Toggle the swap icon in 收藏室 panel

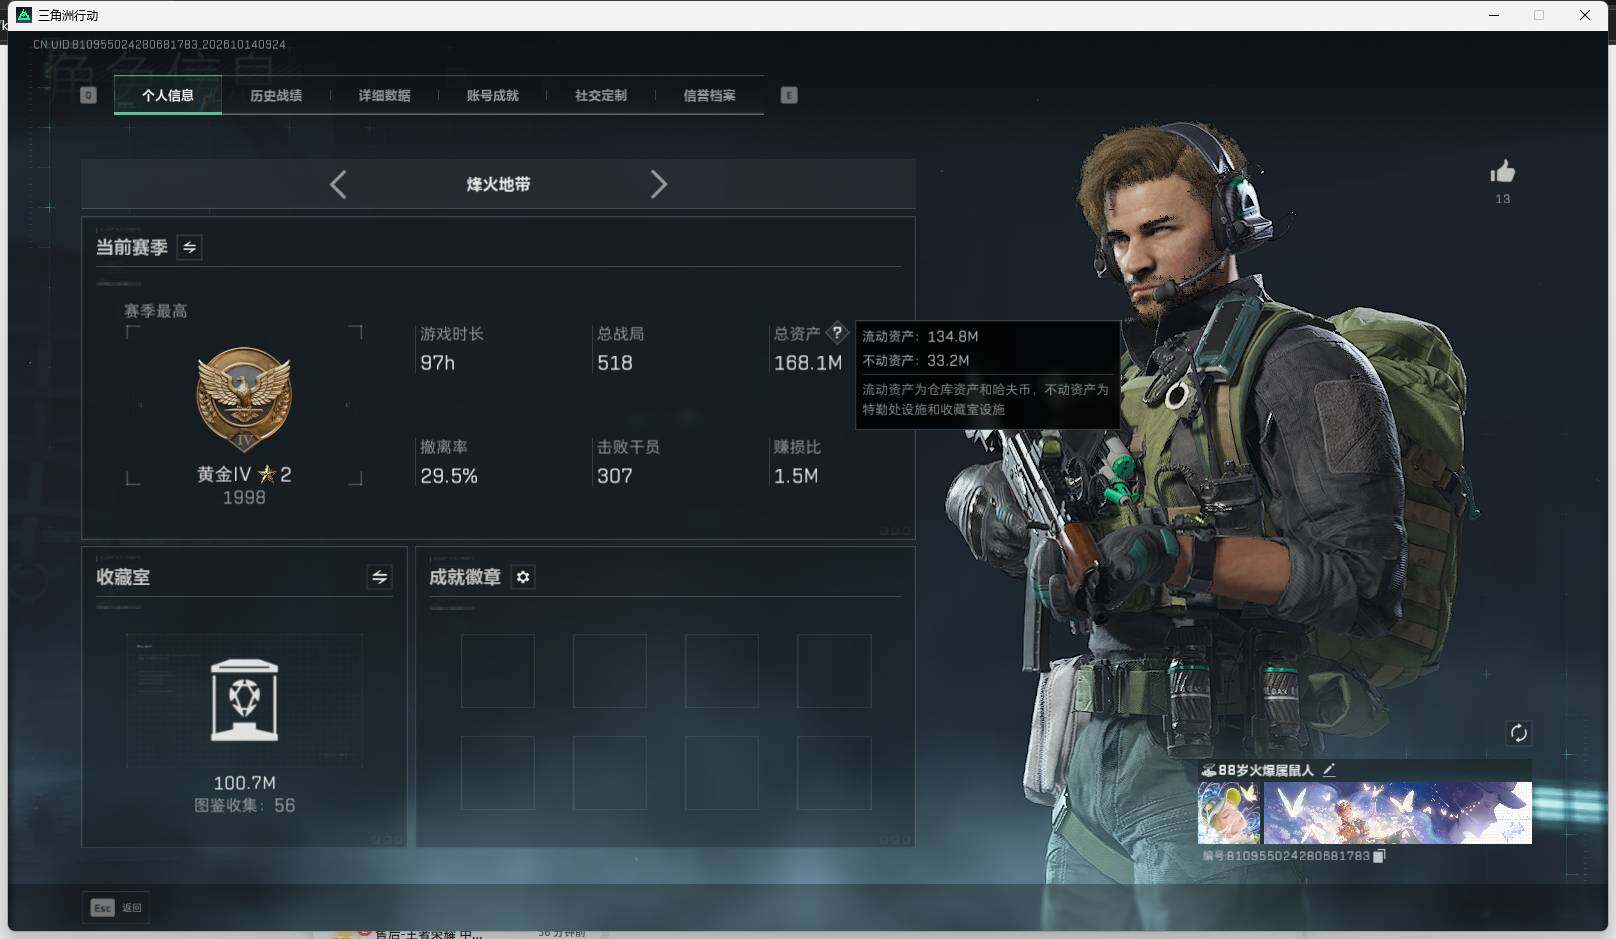point(379,577)
